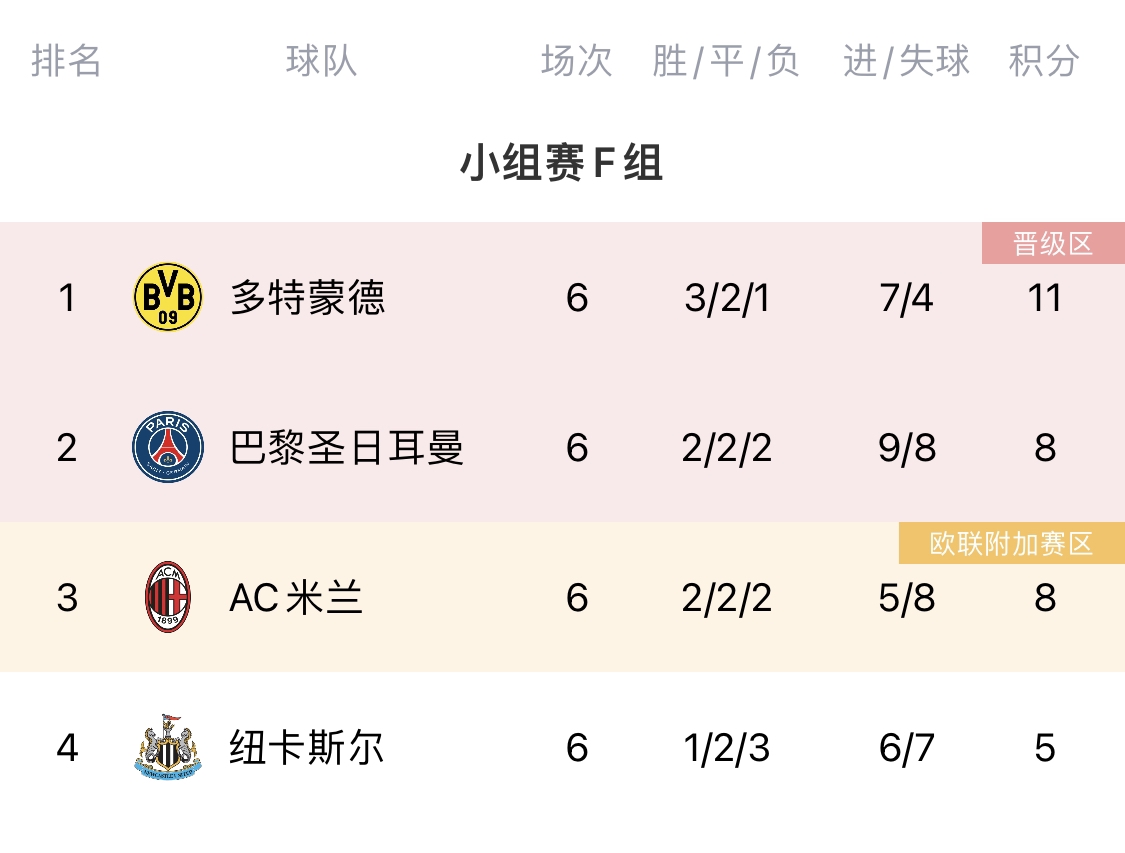Click the 进/失球 column header
This screenshot has width=1125, height=853.
pos(906,61)
